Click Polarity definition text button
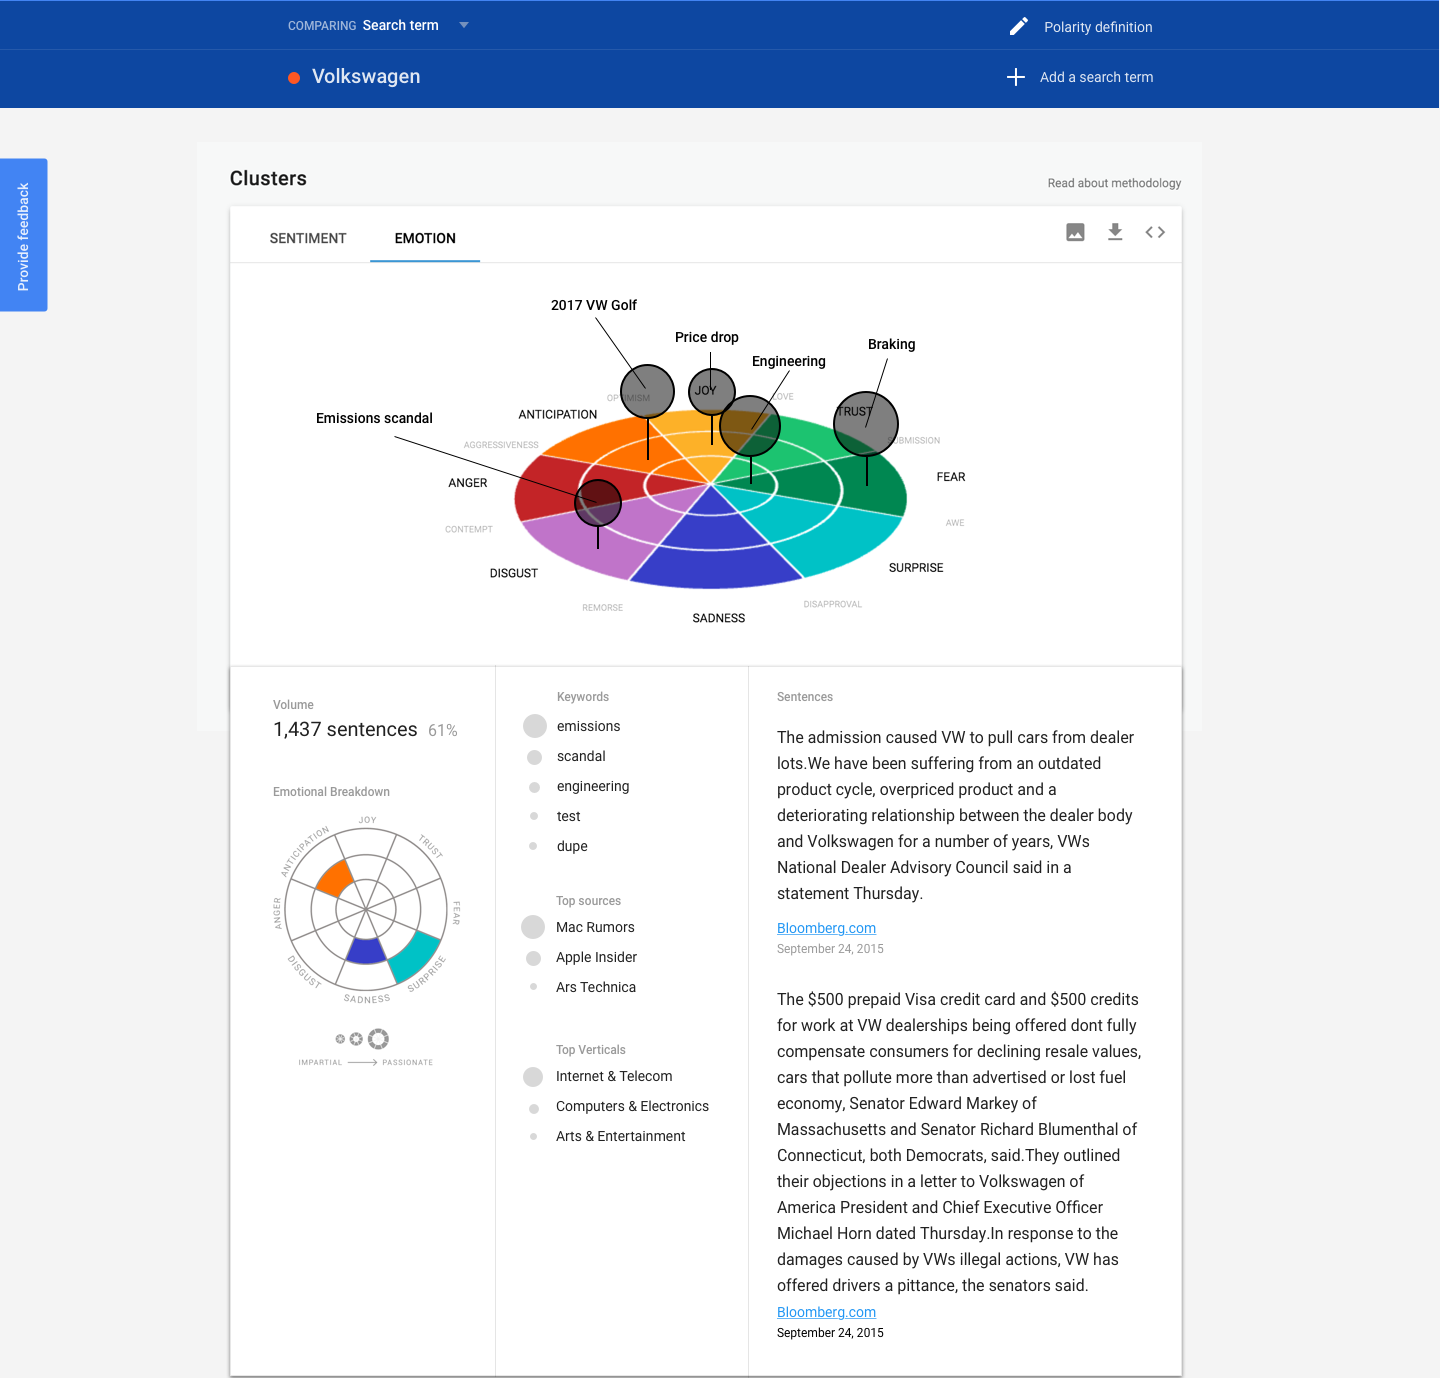This screenshot has width=1440, height=1378. pos(1098,27)
